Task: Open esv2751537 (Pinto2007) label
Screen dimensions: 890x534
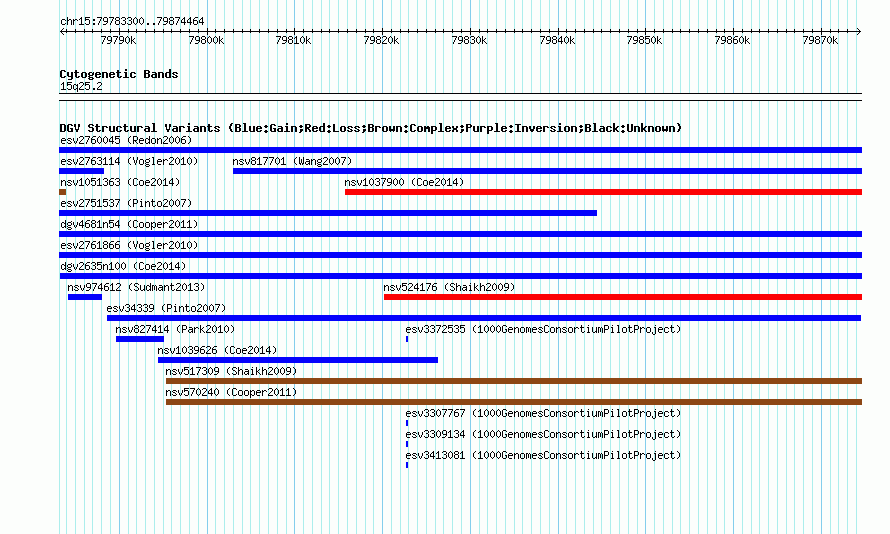Action: (126, 203)
